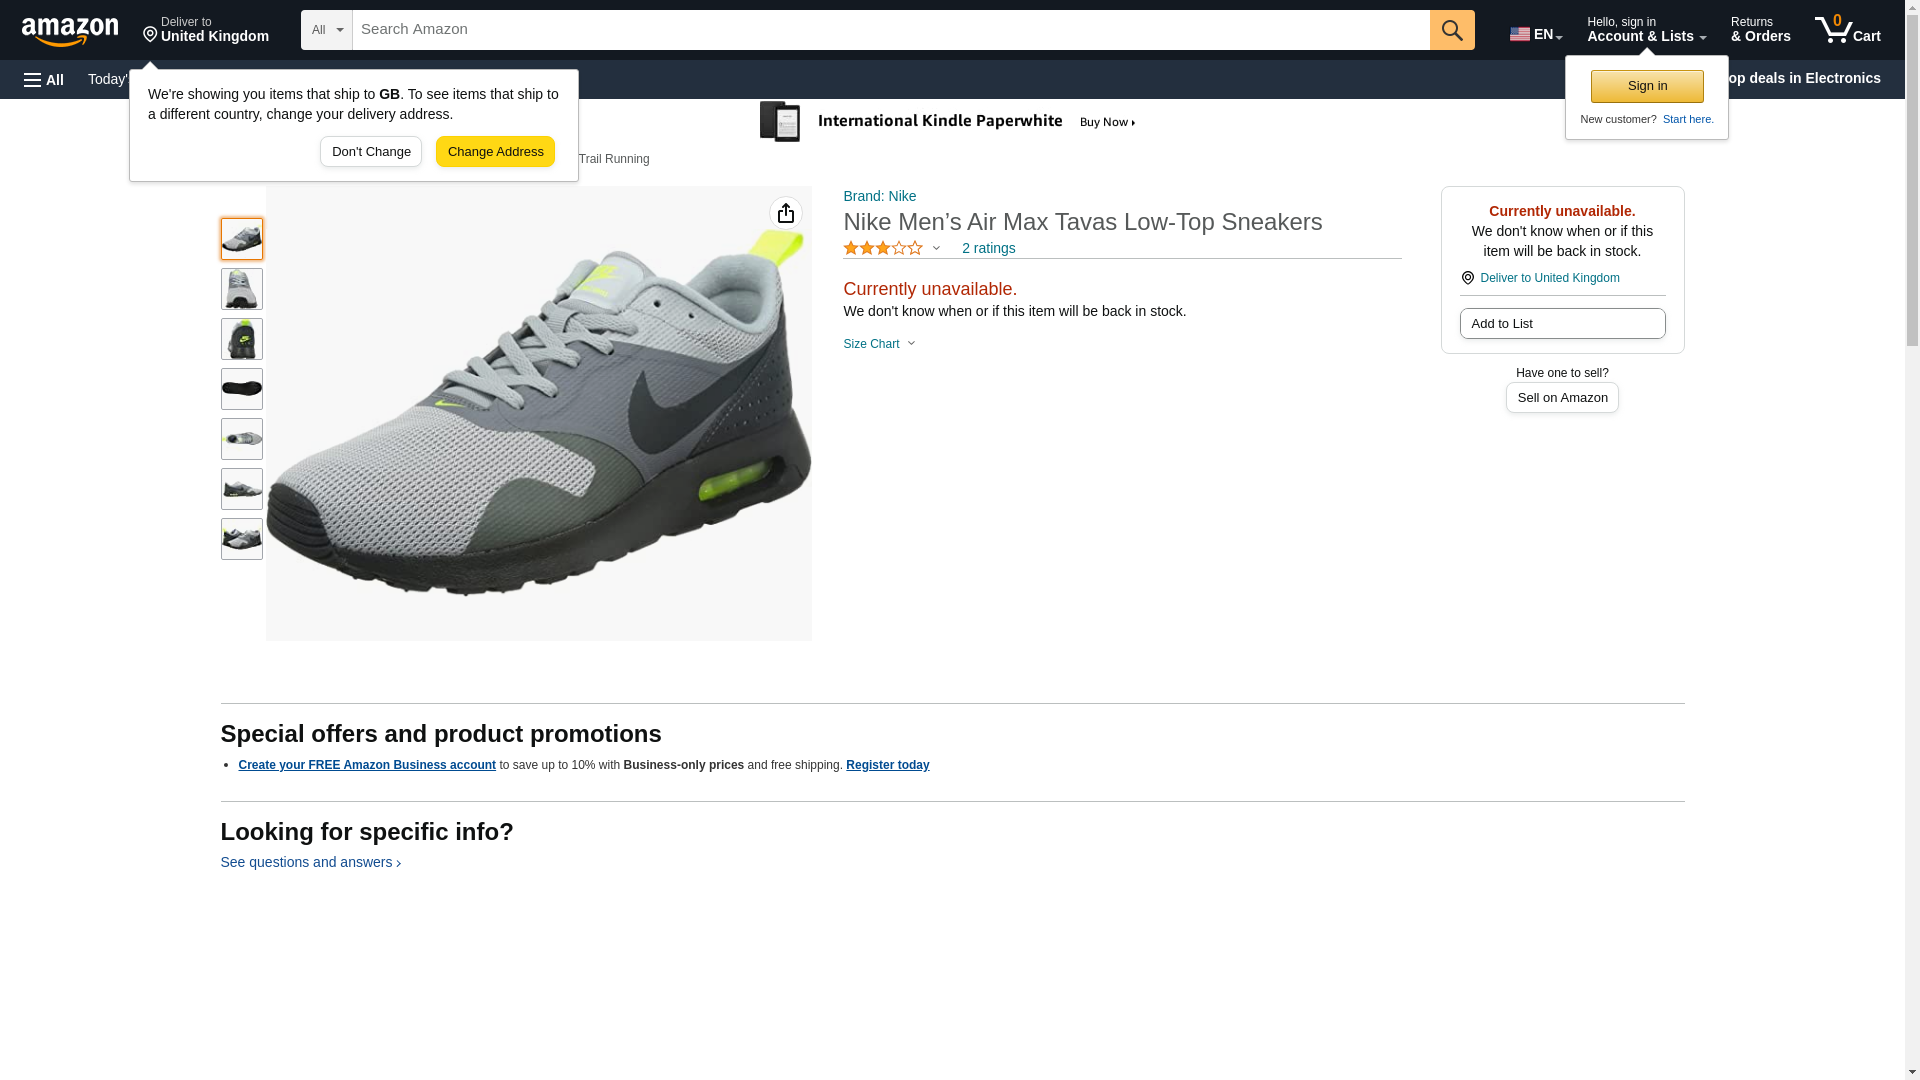Click Don't Change button in popup

pyautogui.click(x=371, y=152)
